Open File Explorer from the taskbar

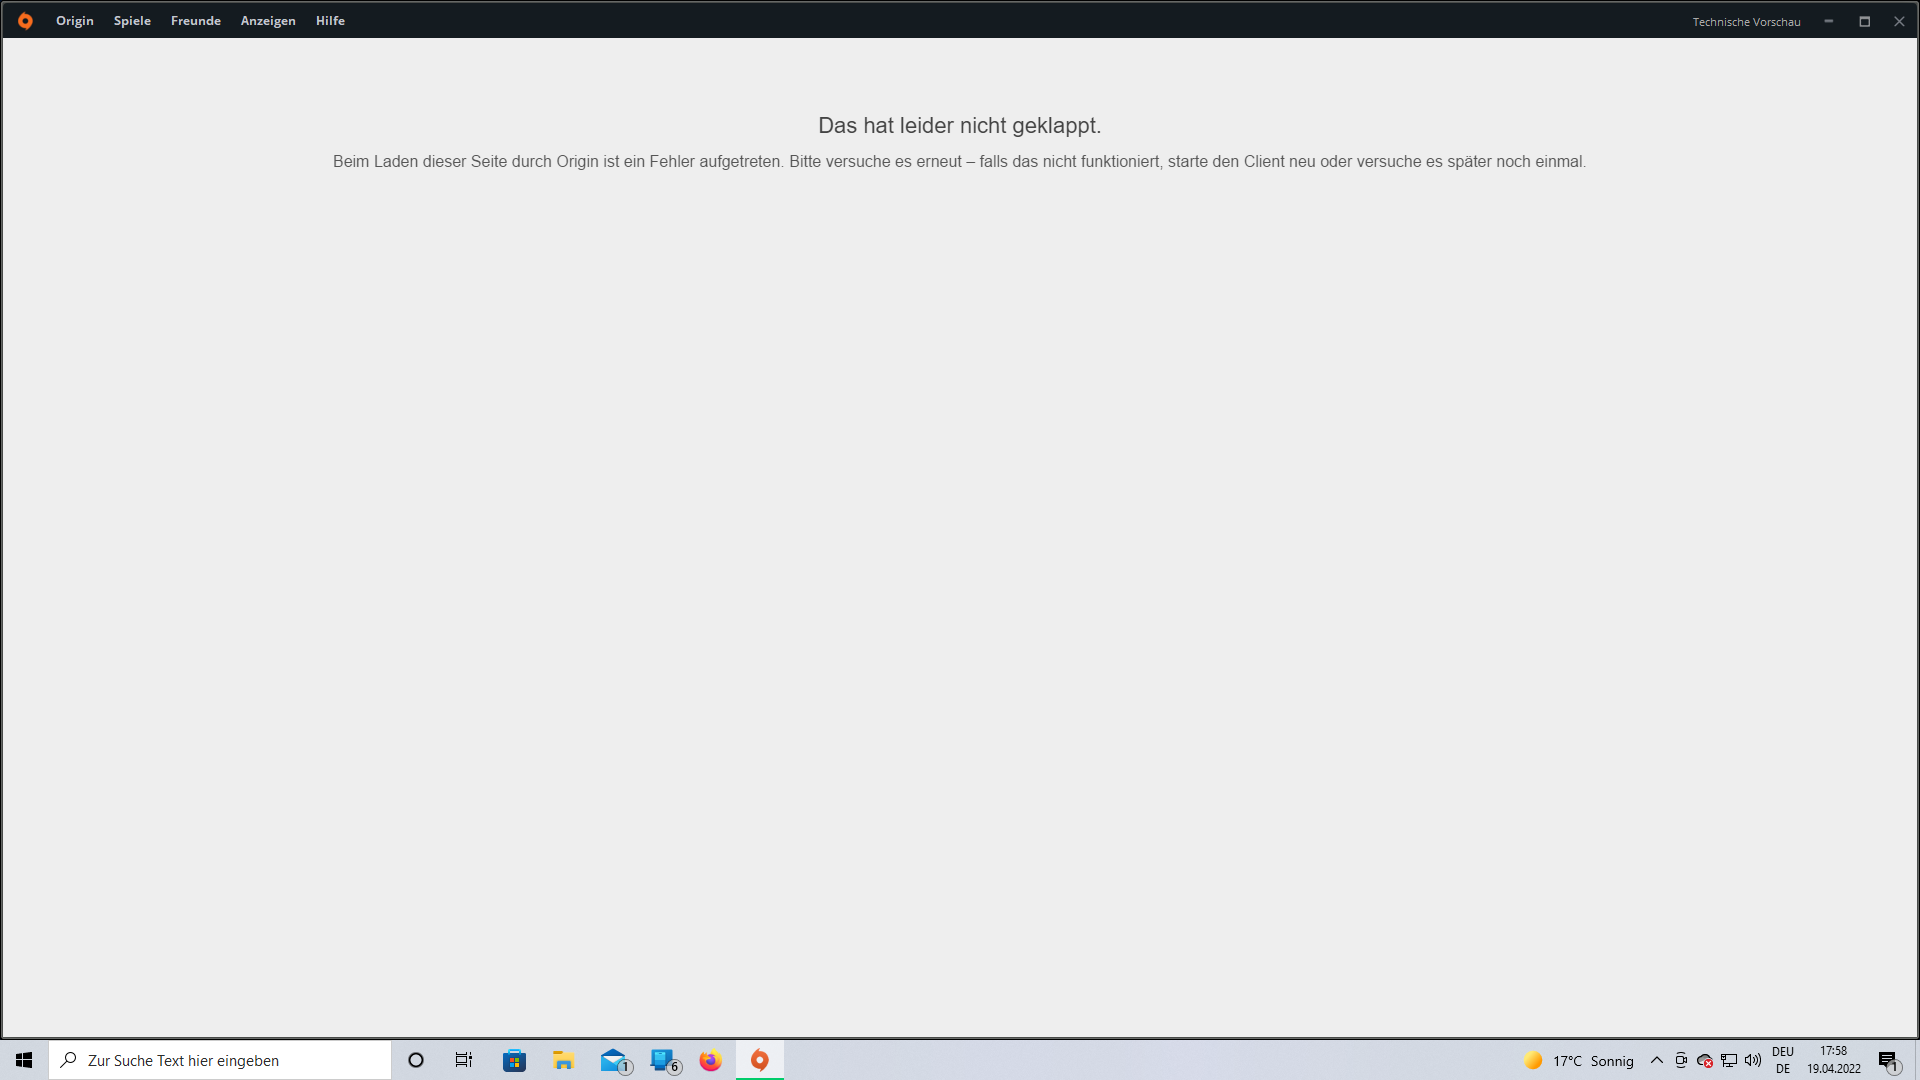563,1059
